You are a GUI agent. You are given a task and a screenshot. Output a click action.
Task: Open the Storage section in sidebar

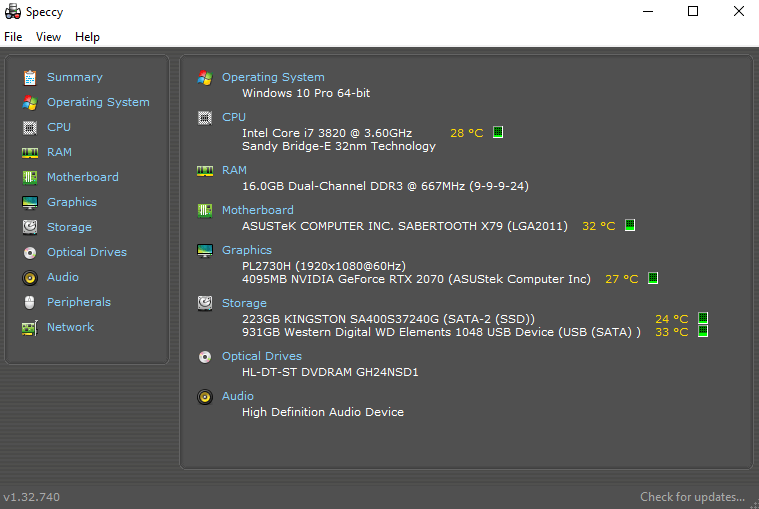(69, 227)
